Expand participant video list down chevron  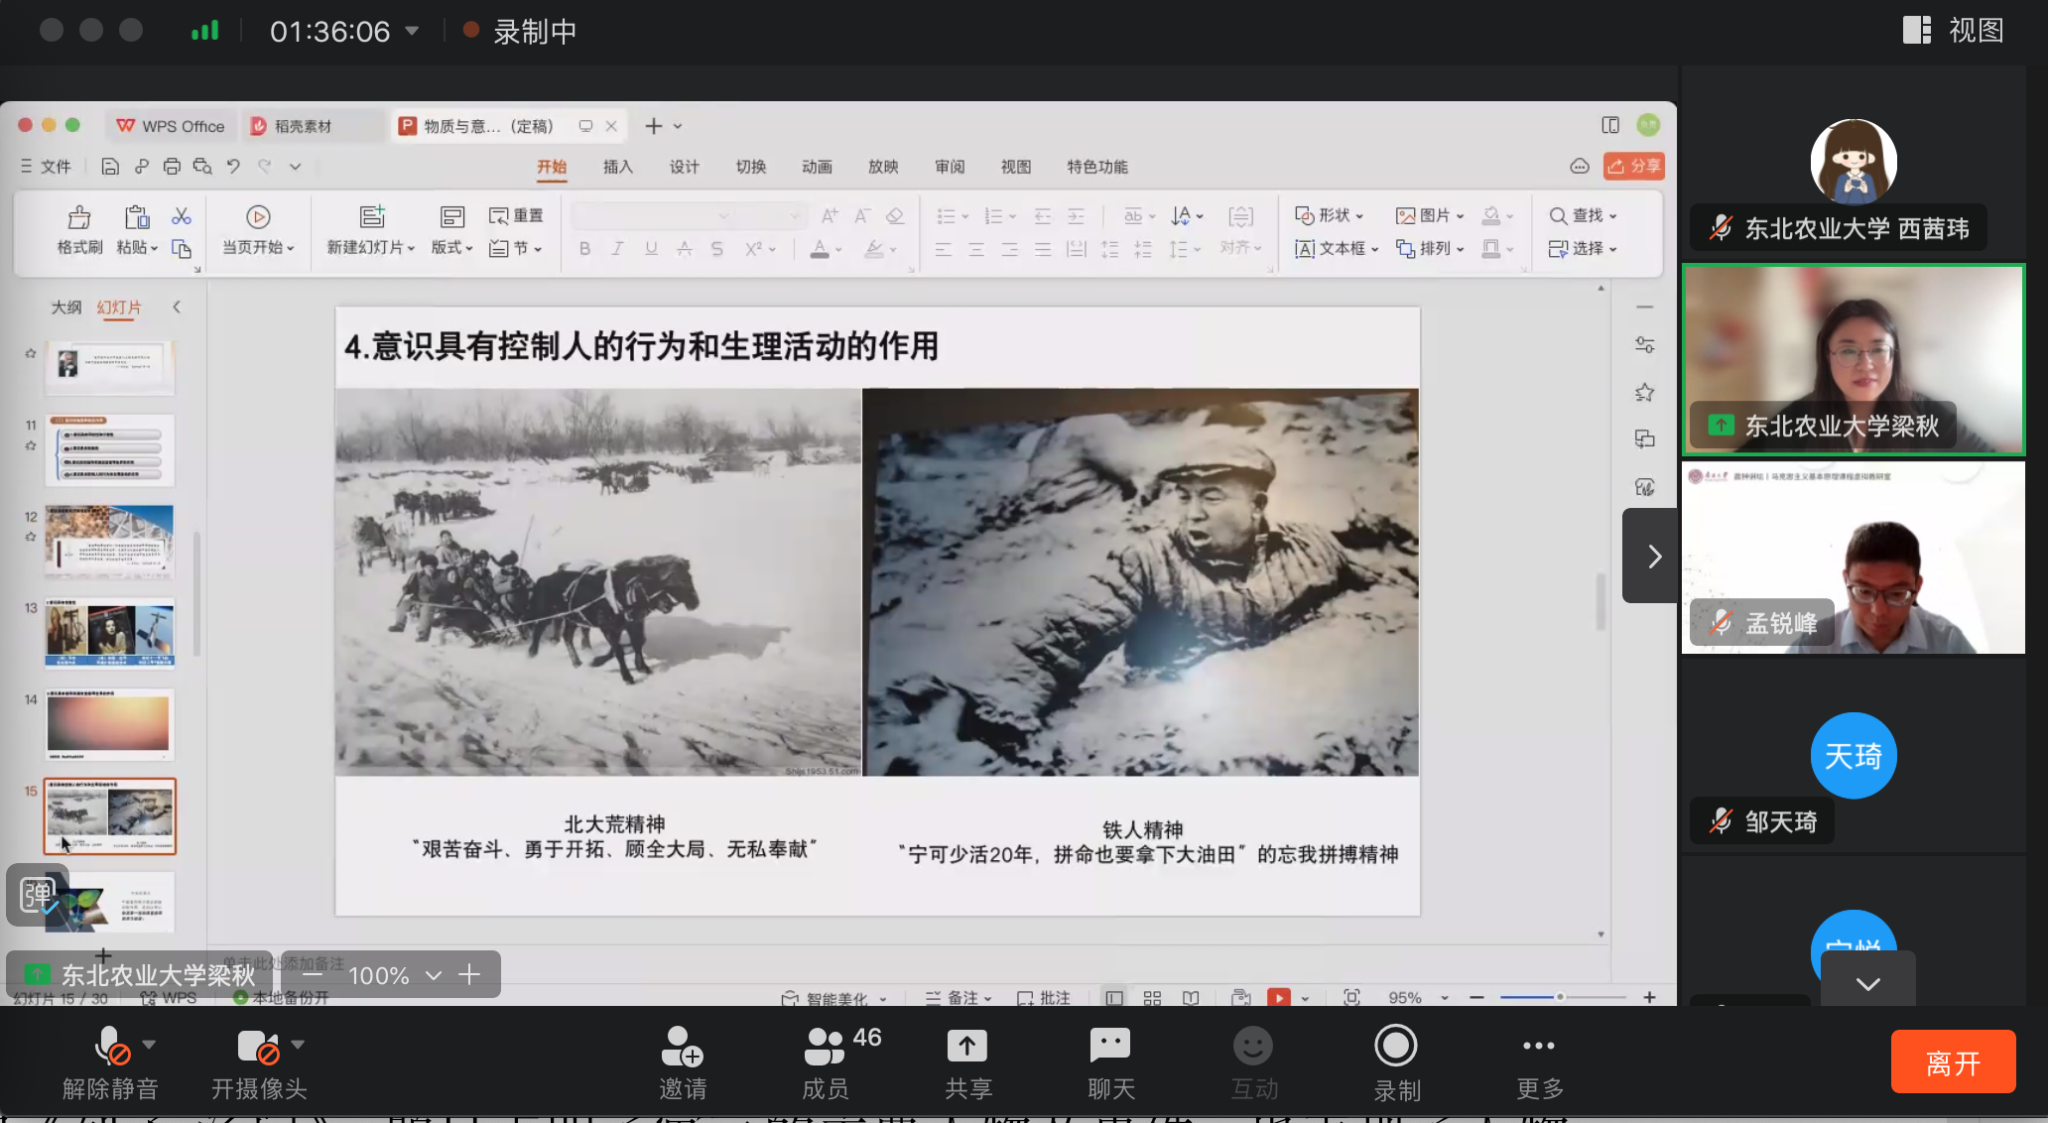point(1867,983)
